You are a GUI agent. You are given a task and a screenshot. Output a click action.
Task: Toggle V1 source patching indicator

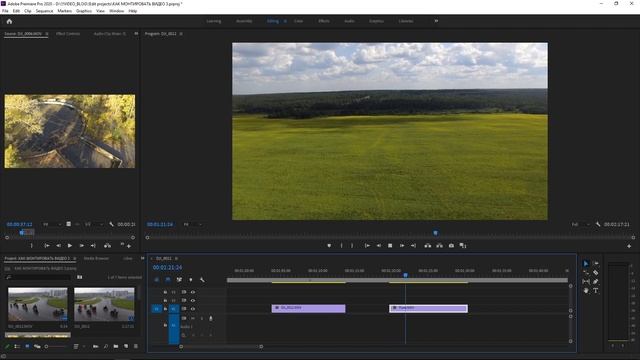(x=156, y=309)
